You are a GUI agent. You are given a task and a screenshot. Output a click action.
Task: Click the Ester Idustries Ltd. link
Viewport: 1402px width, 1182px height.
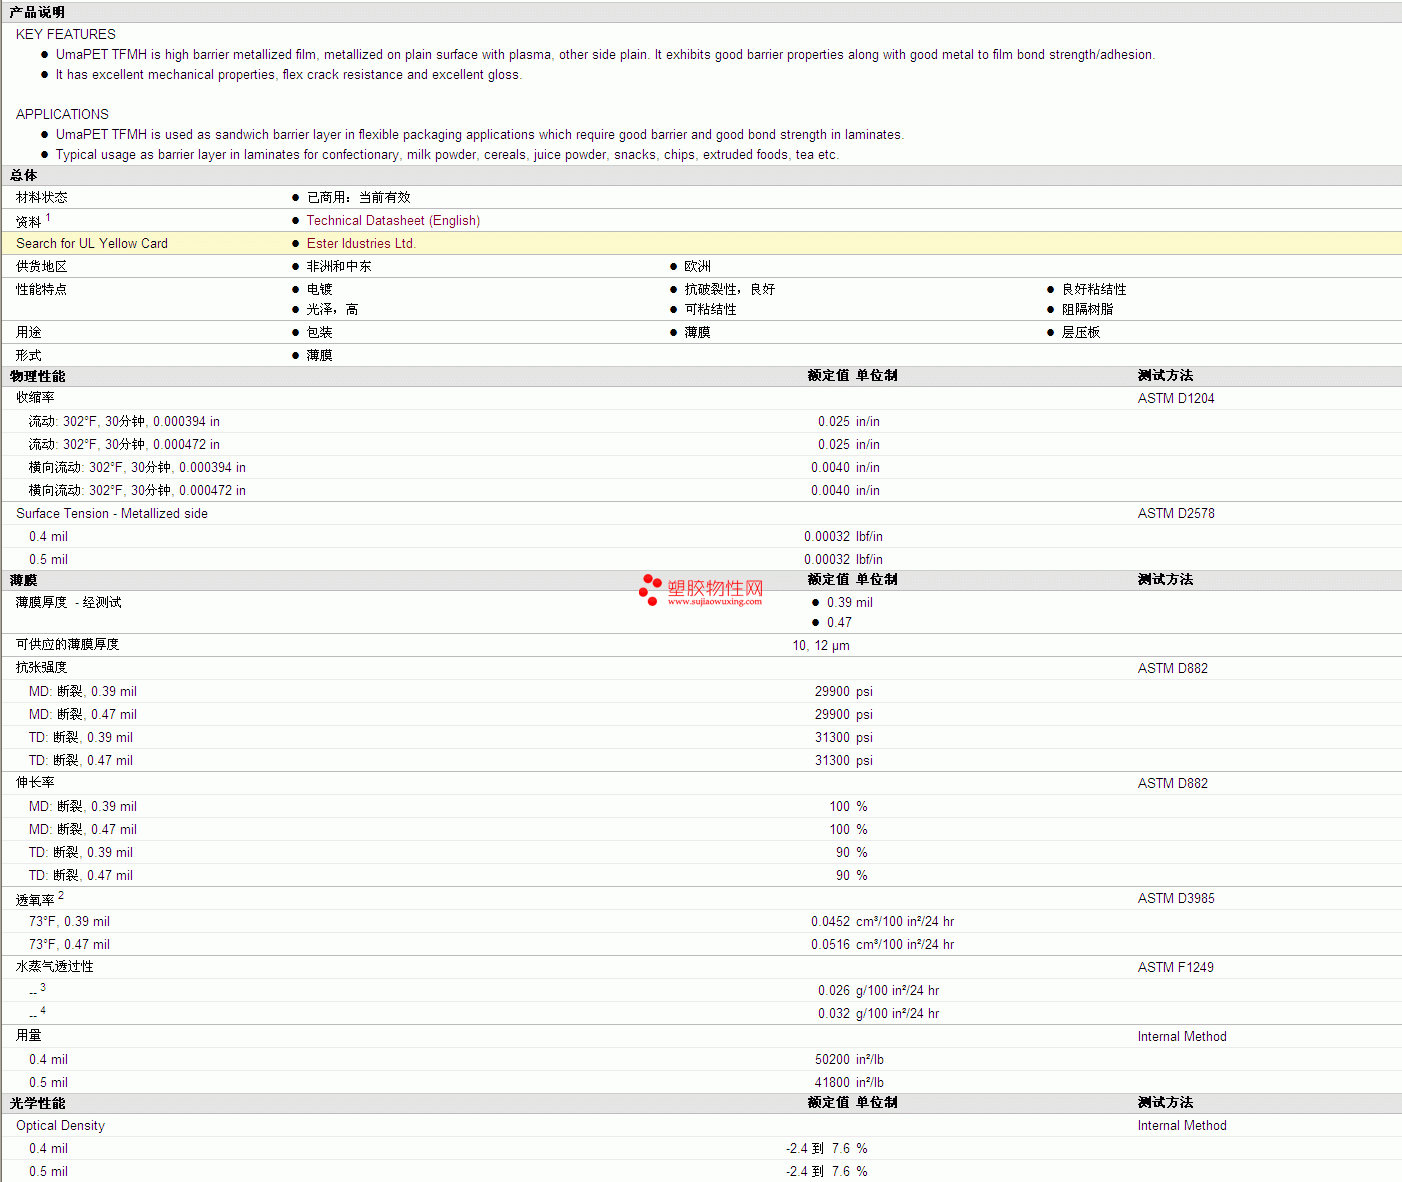pos(360,244)
